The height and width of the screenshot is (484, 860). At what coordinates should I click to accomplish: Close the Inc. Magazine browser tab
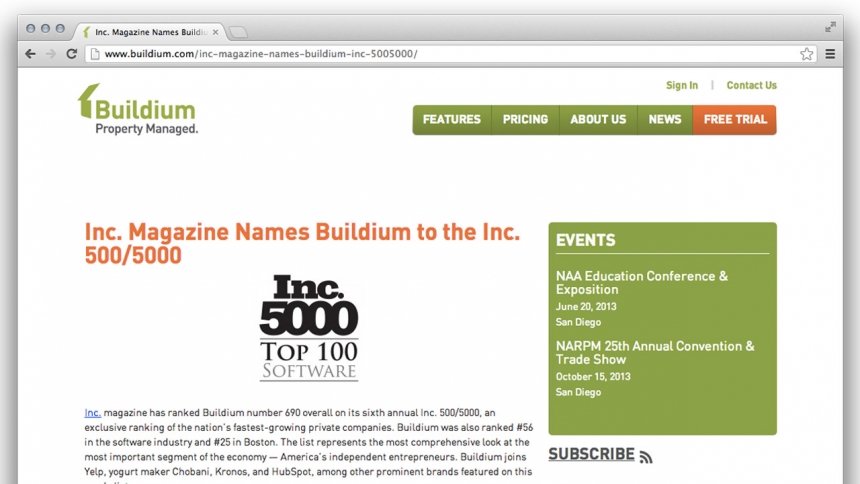(x=215, y=32)
